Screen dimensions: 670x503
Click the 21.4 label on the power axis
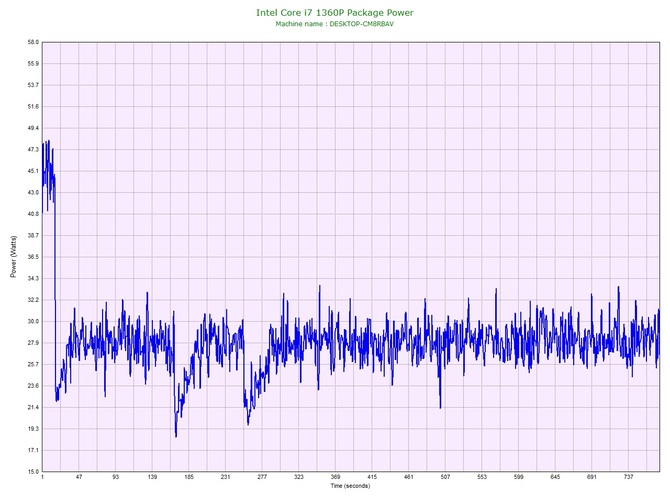click(x=32, y=407)
